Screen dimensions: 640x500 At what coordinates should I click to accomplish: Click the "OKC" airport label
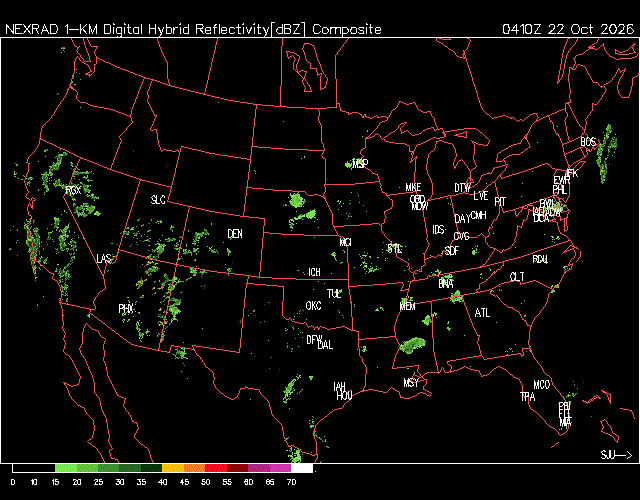pos(313,306)
